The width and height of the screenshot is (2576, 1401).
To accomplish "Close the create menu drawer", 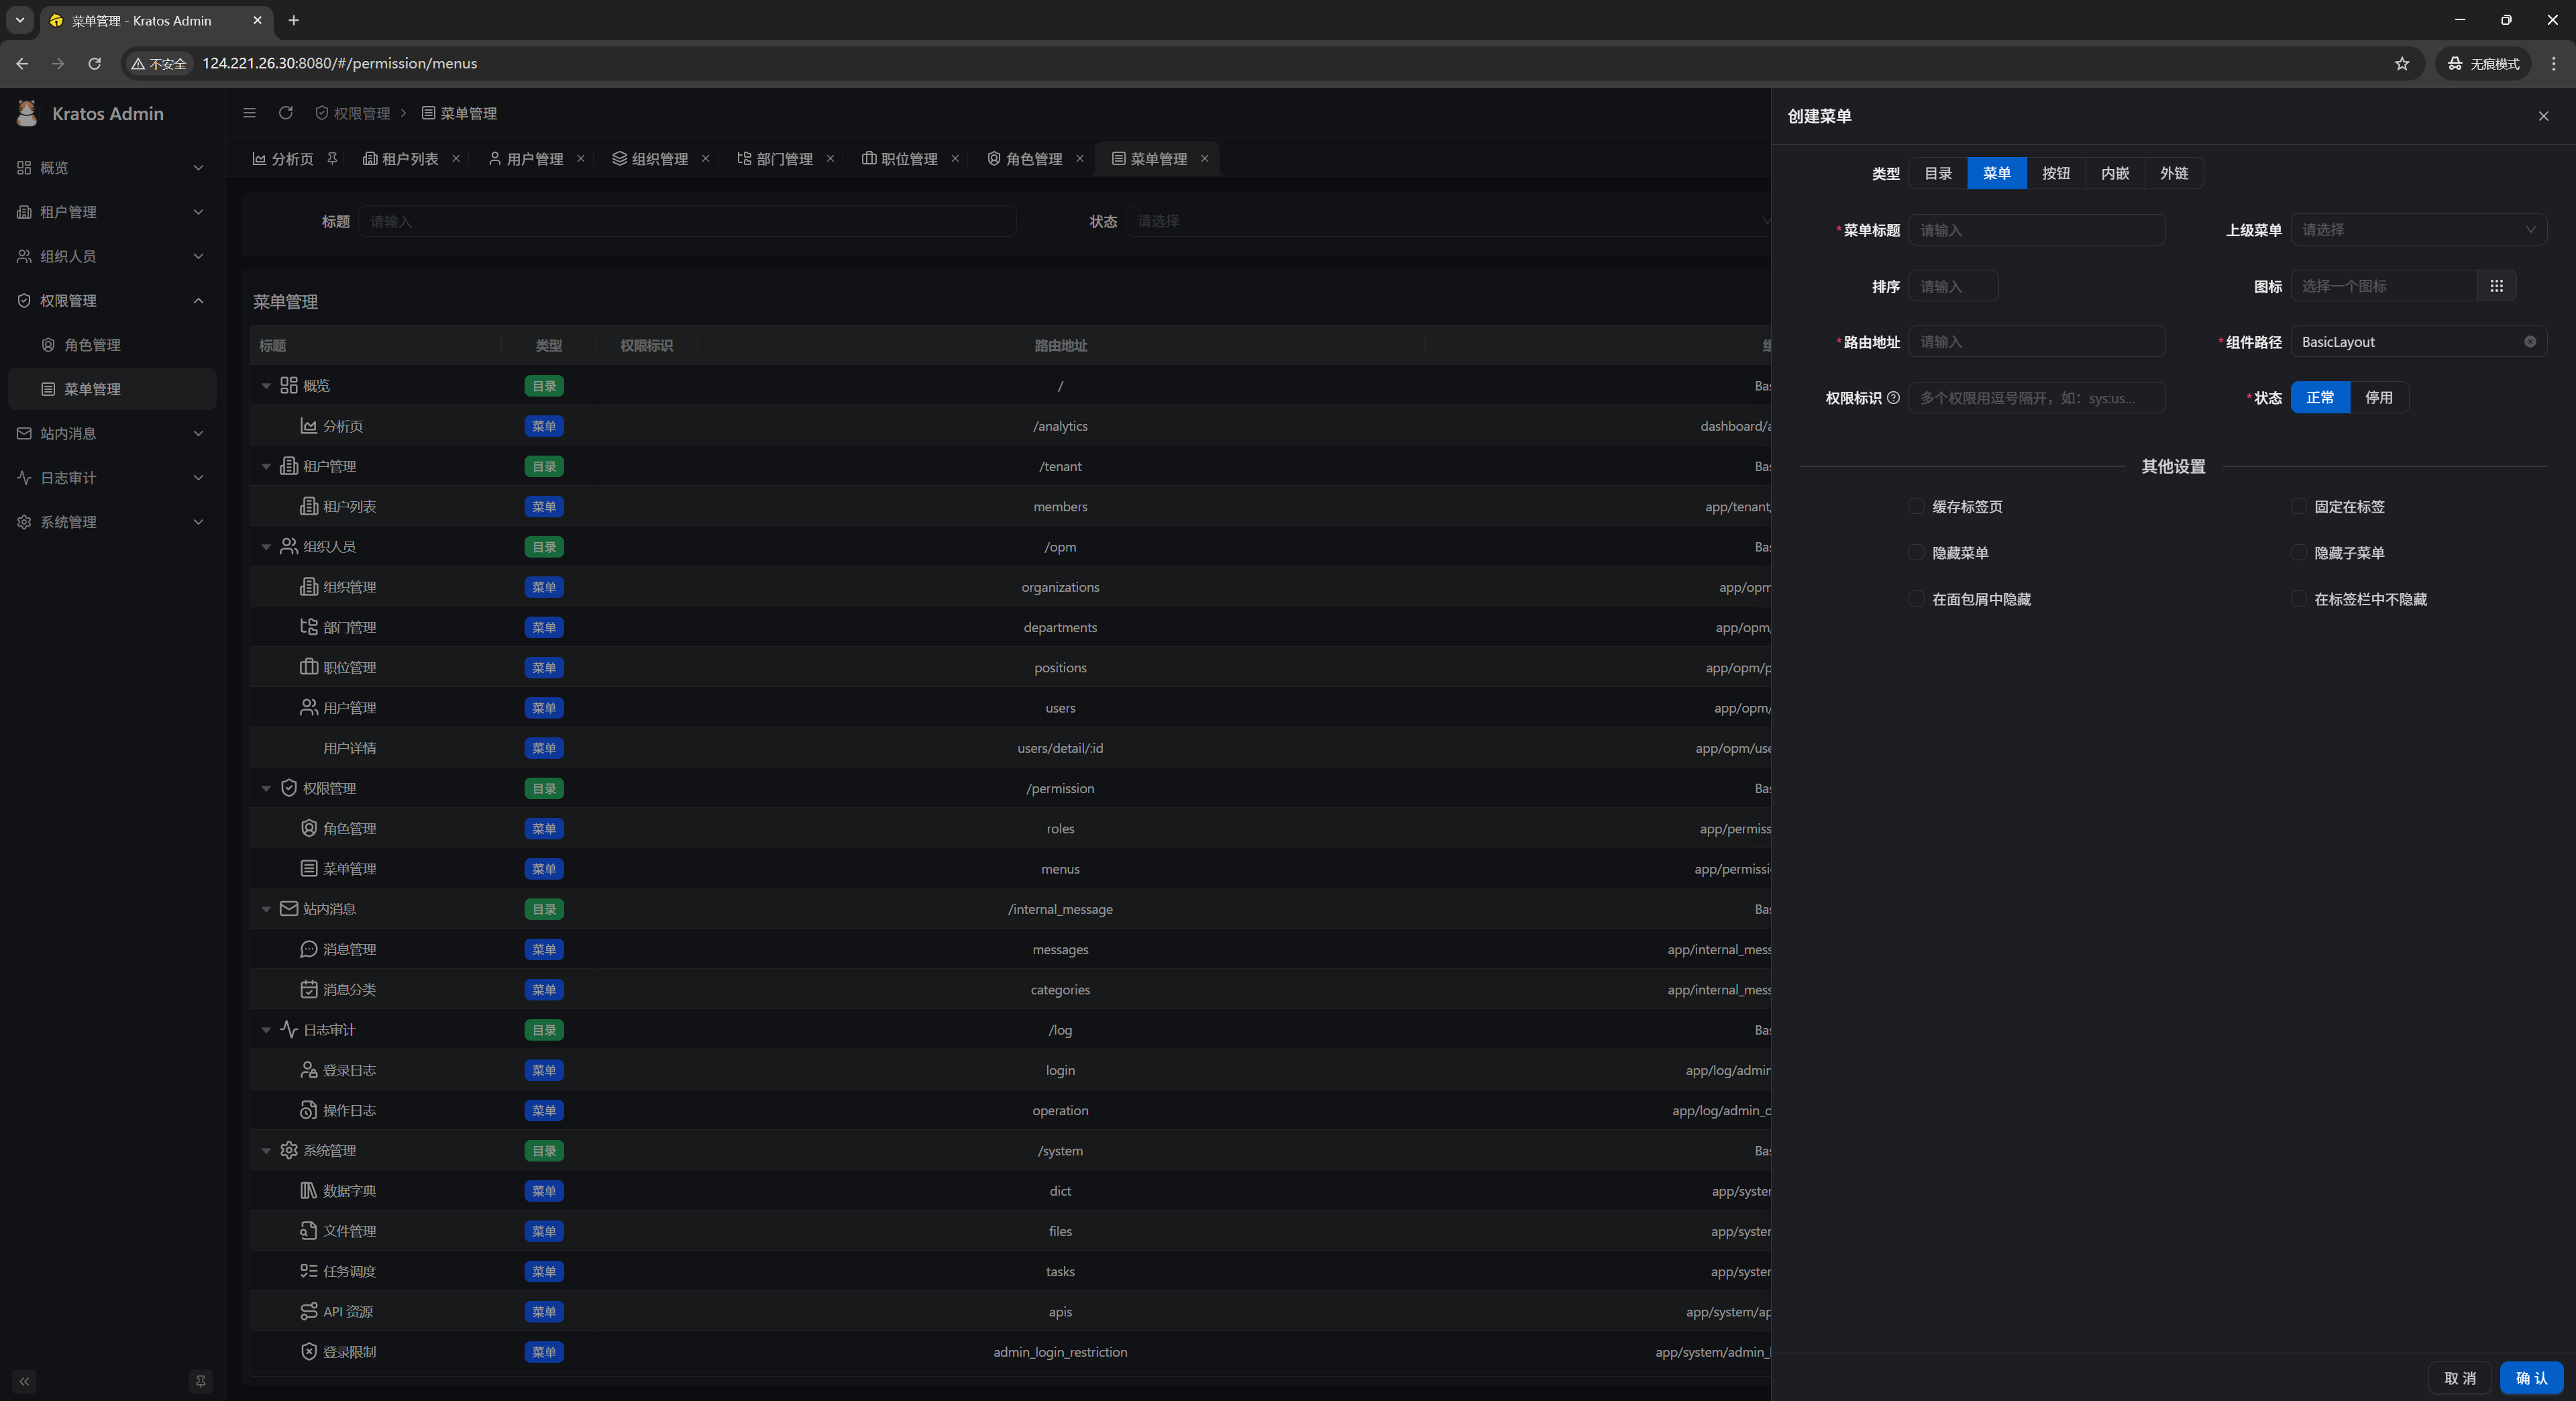I will (x=2543, y=116).
